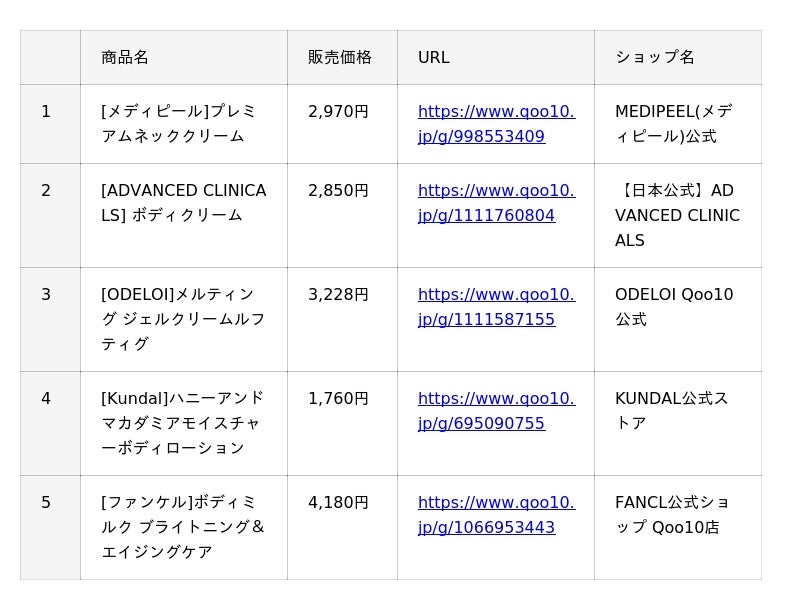Click the 商品名 column header
800x610 pixels.
125,57
